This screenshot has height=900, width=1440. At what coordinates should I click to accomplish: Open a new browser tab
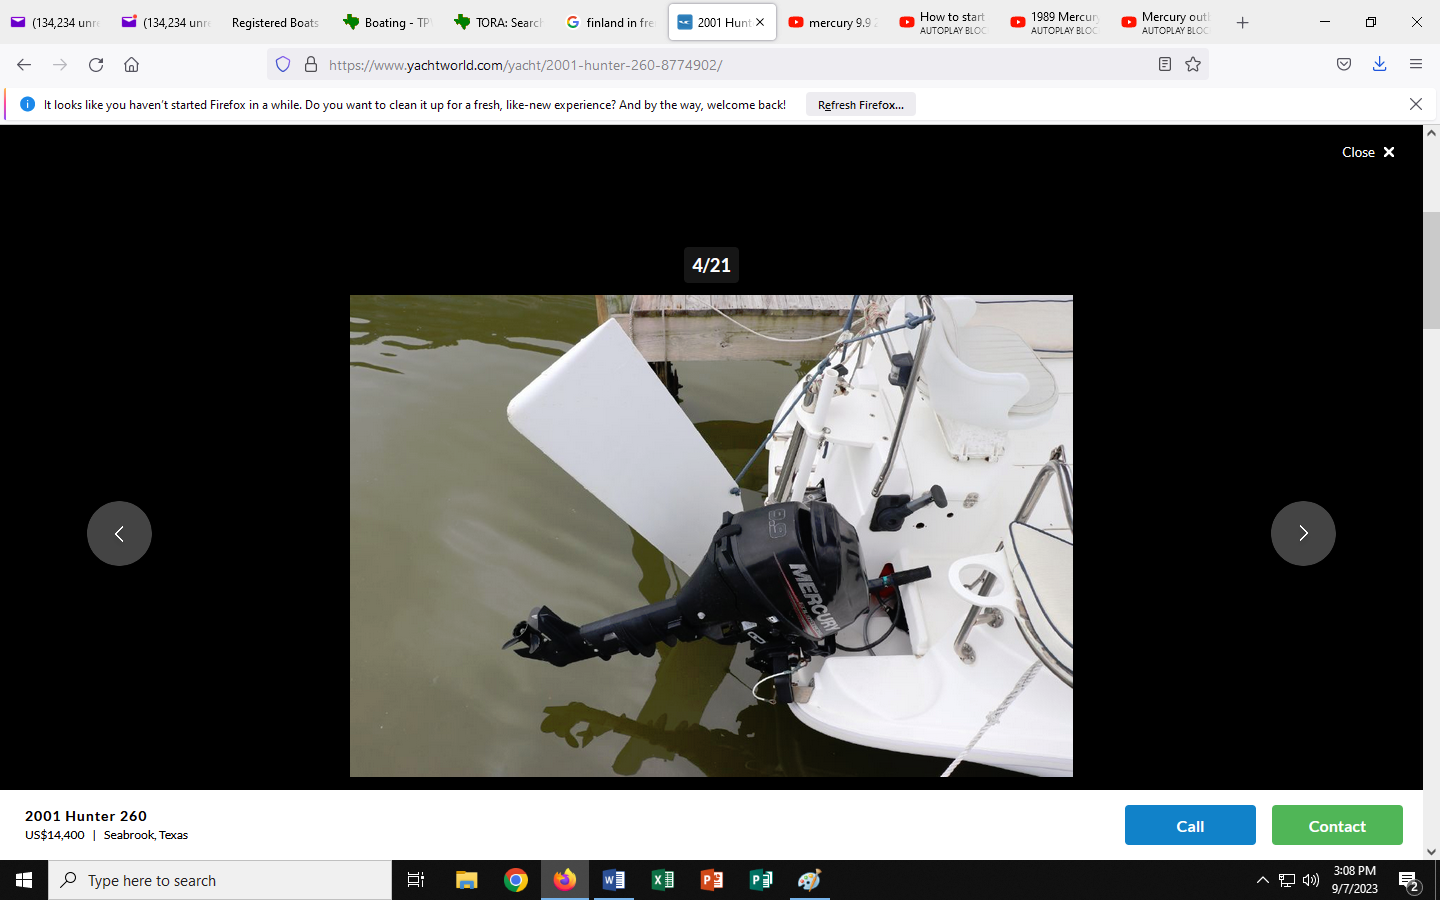click(1242, 22)
